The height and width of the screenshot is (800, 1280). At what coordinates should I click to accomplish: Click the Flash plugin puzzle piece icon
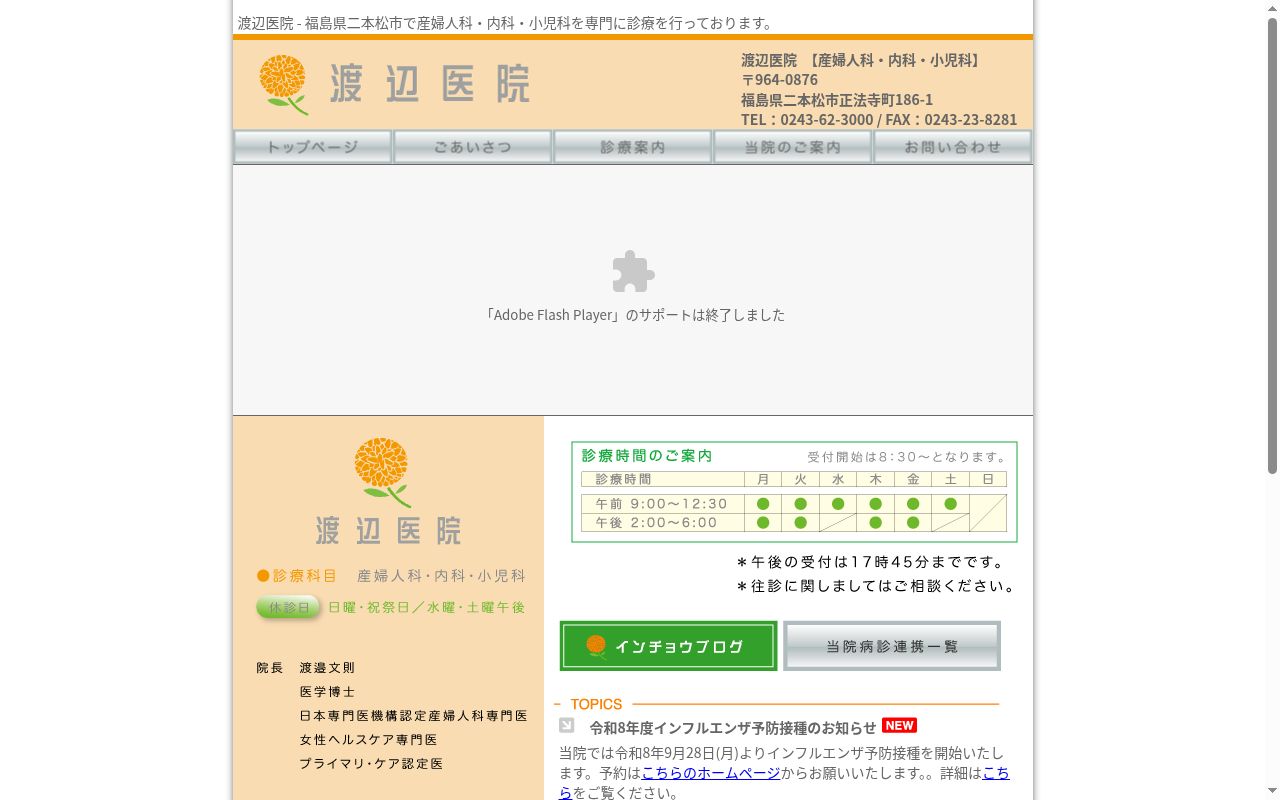[x=633, y=271]
